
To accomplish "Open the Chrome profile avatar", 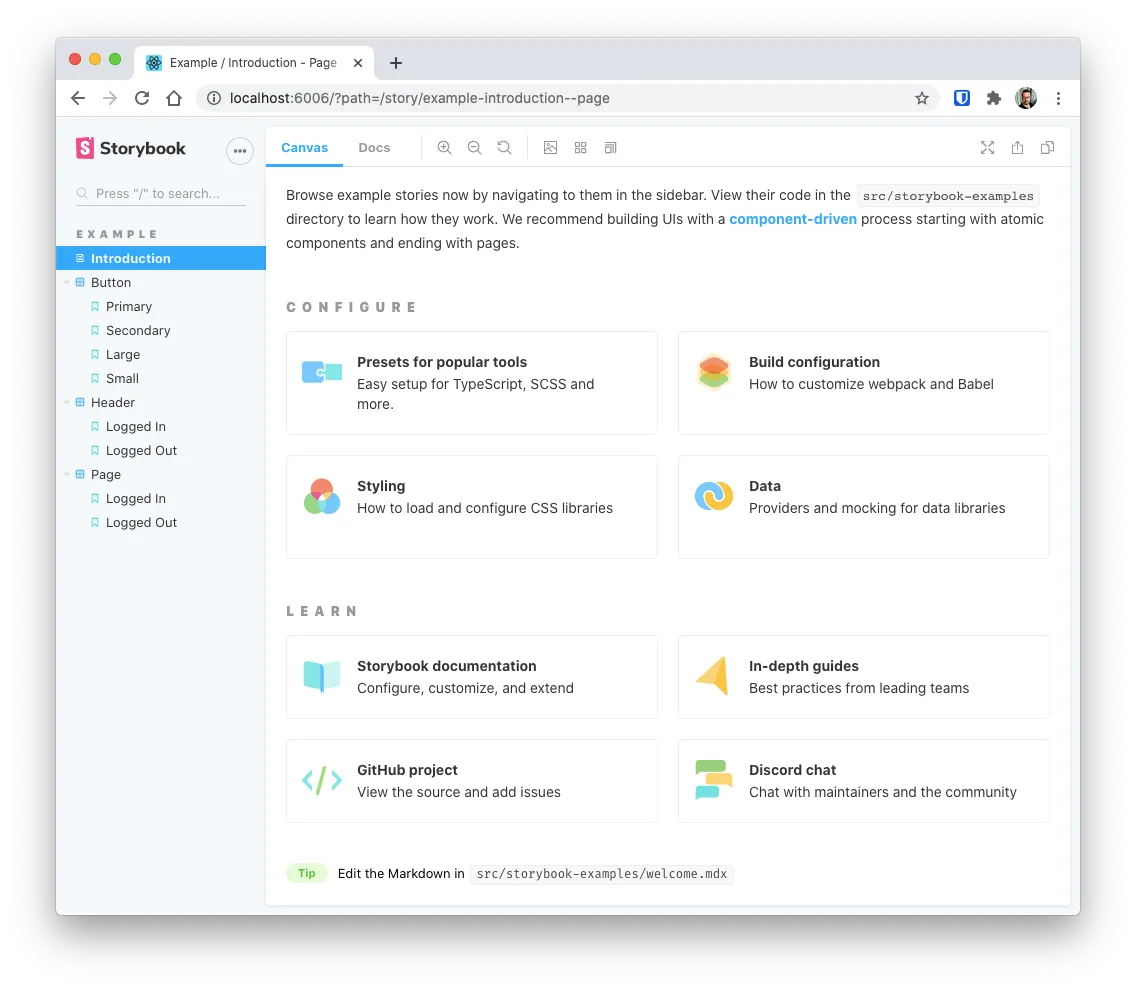I will point(1026,98).
